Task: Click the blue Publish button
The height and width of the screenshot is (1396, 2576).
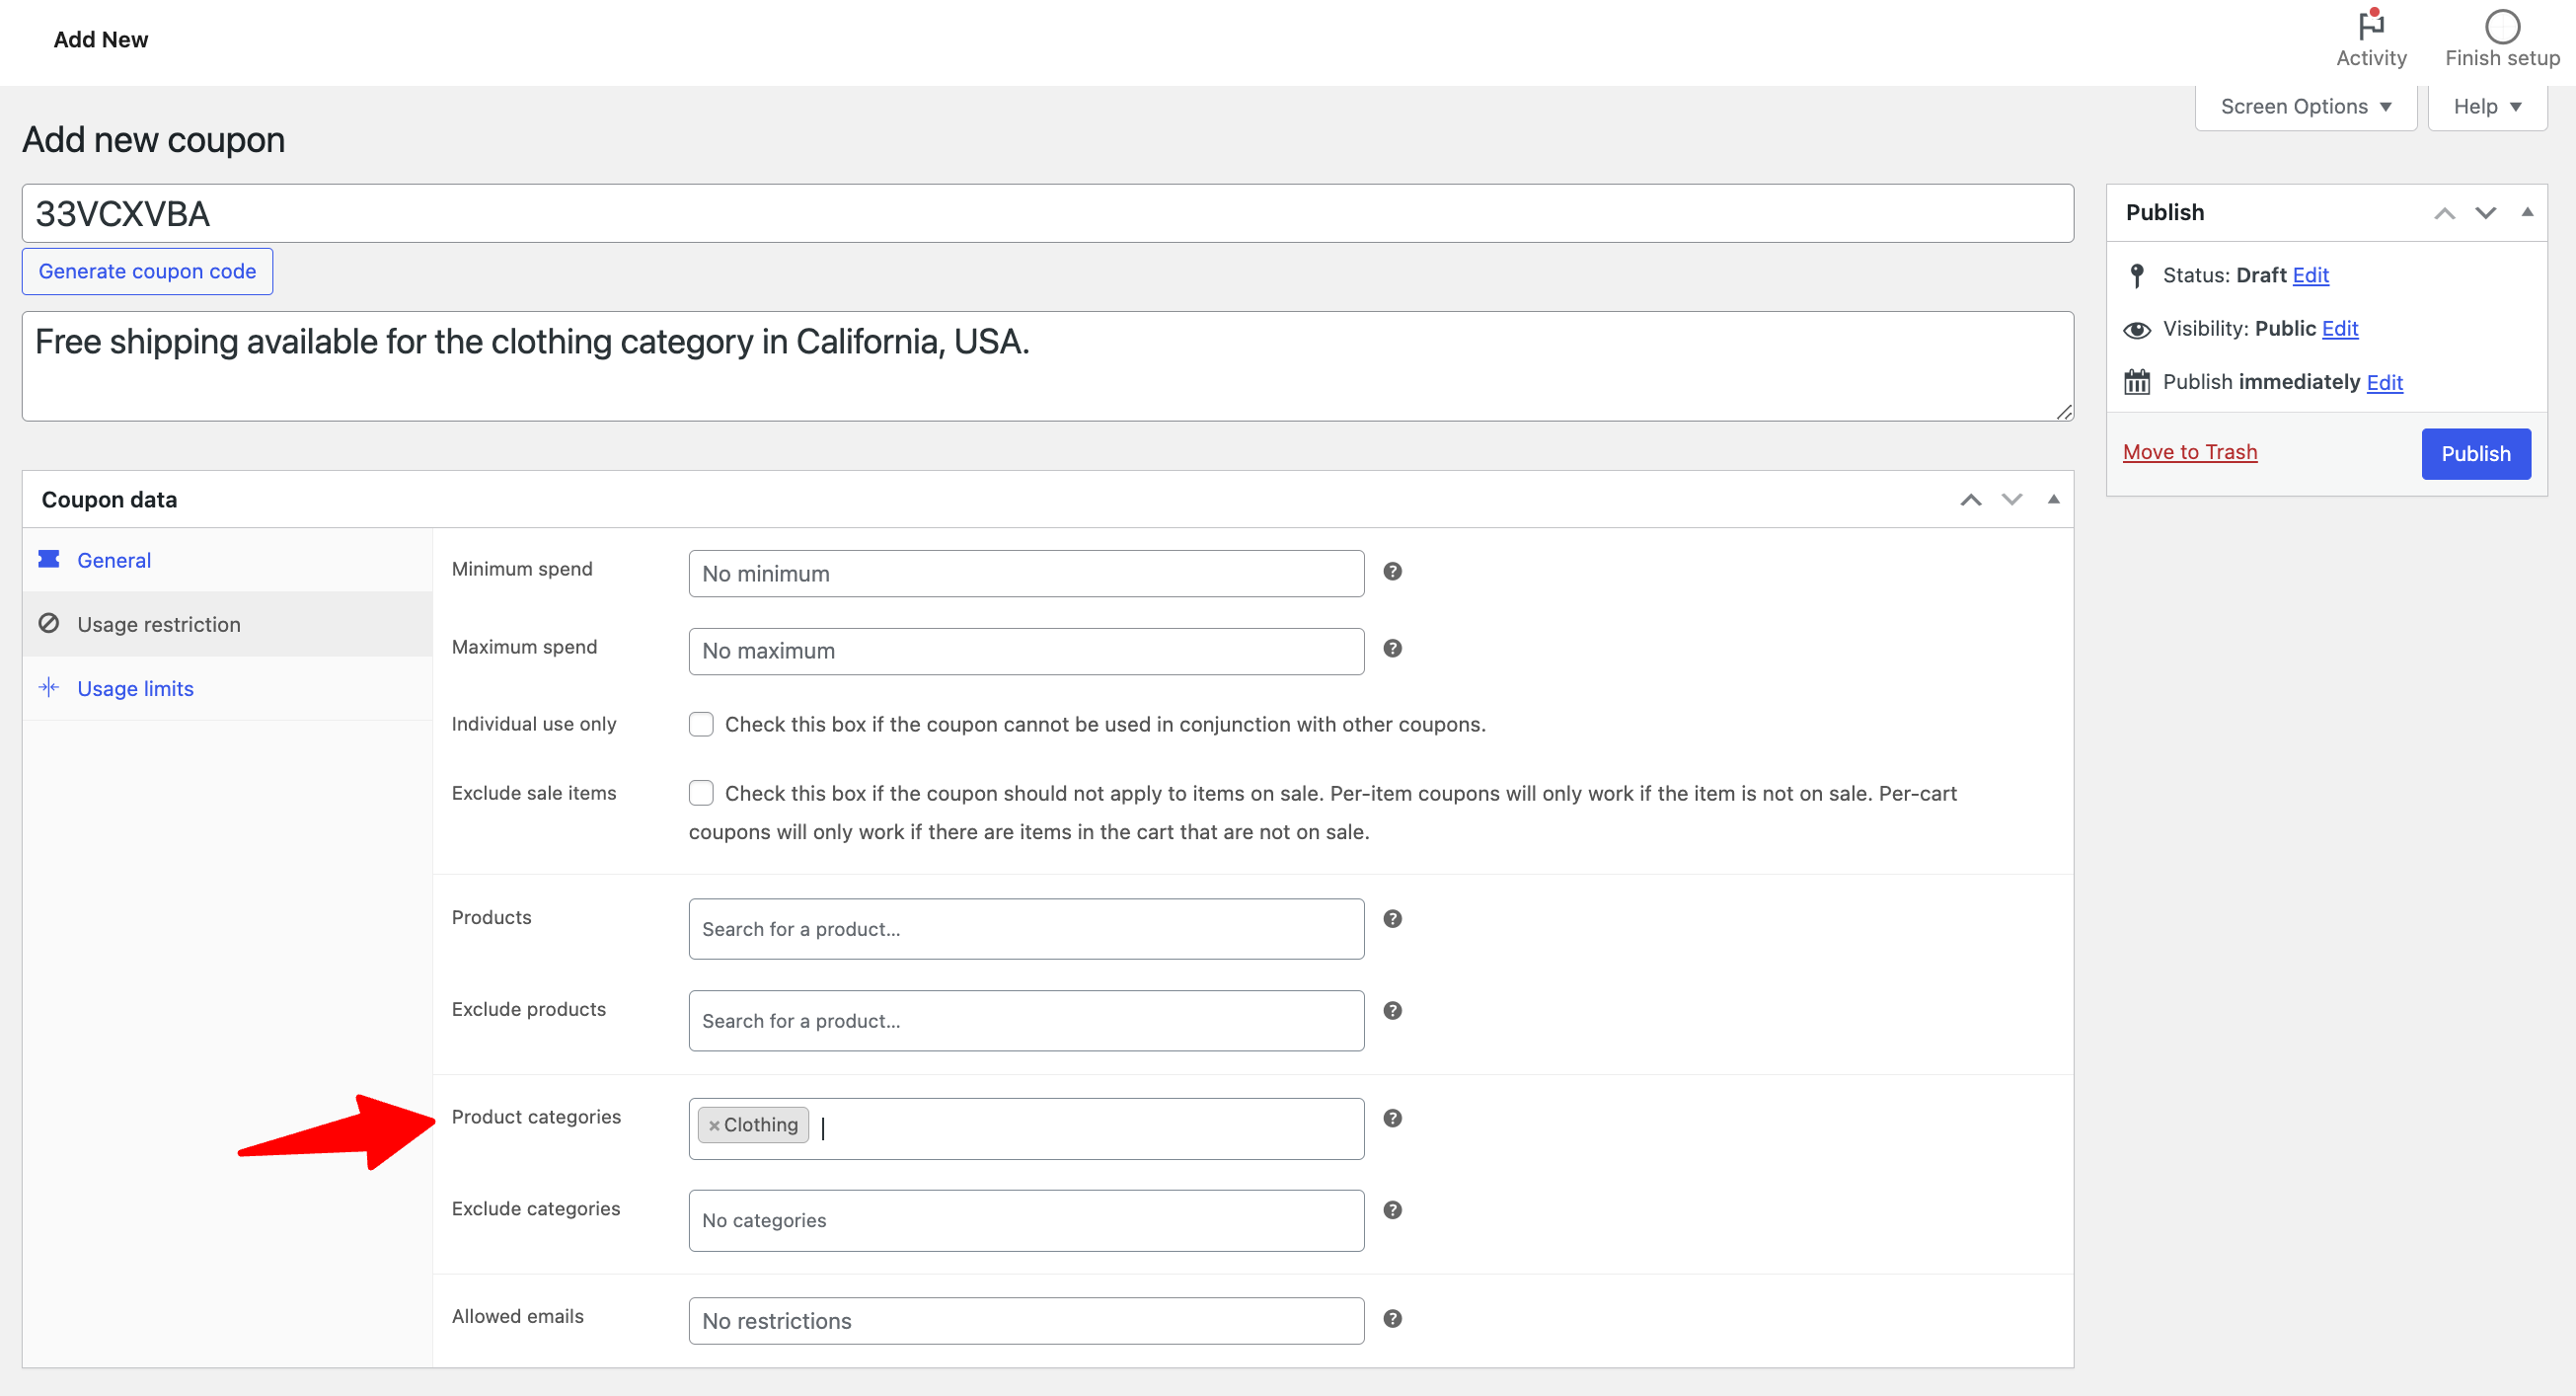Action: (x=2475, y=453)
